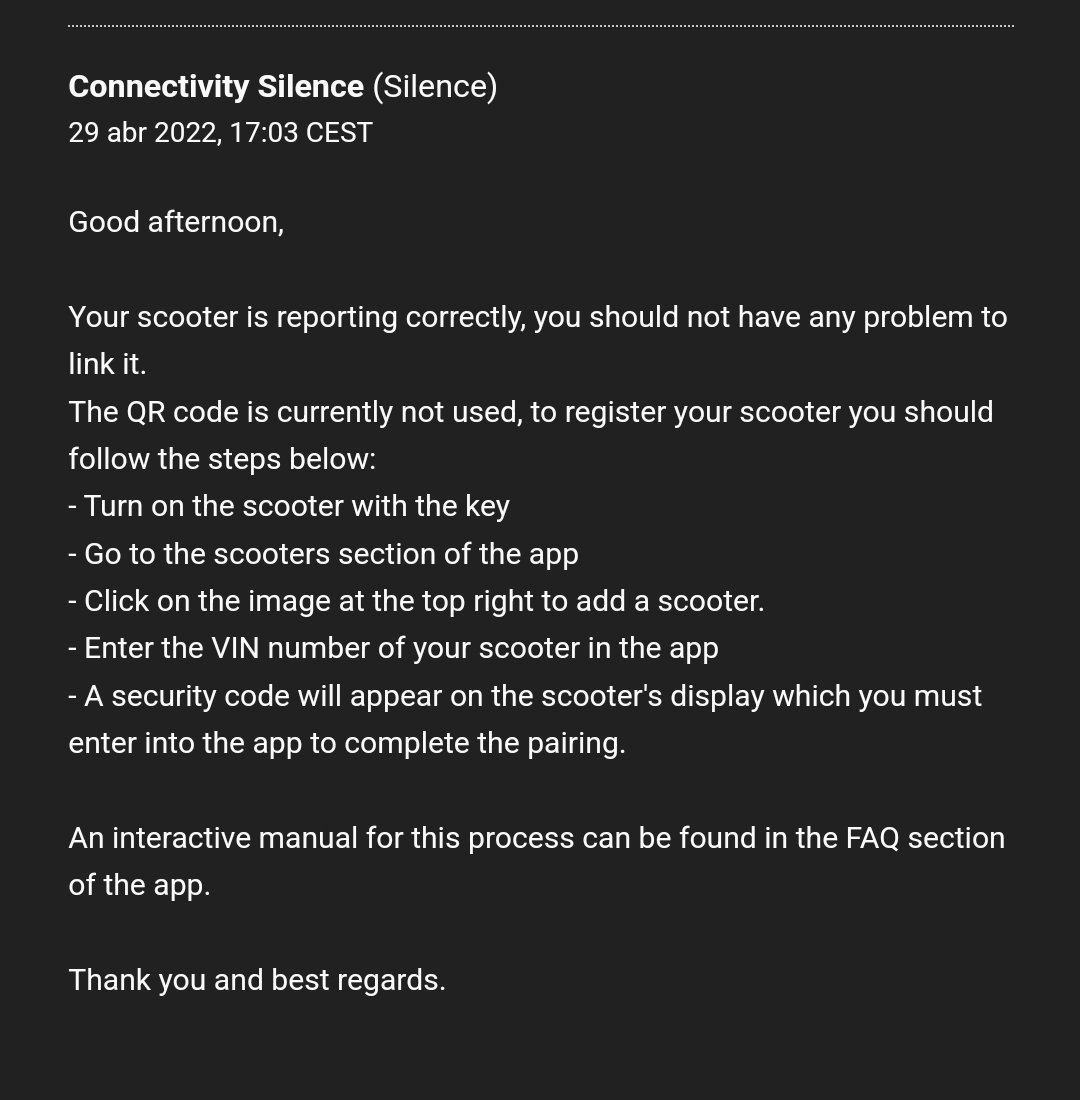Click the step 'Enter the VIN number'
Viewport: 1080px width, 1100px height.
[x=393, y=648]
